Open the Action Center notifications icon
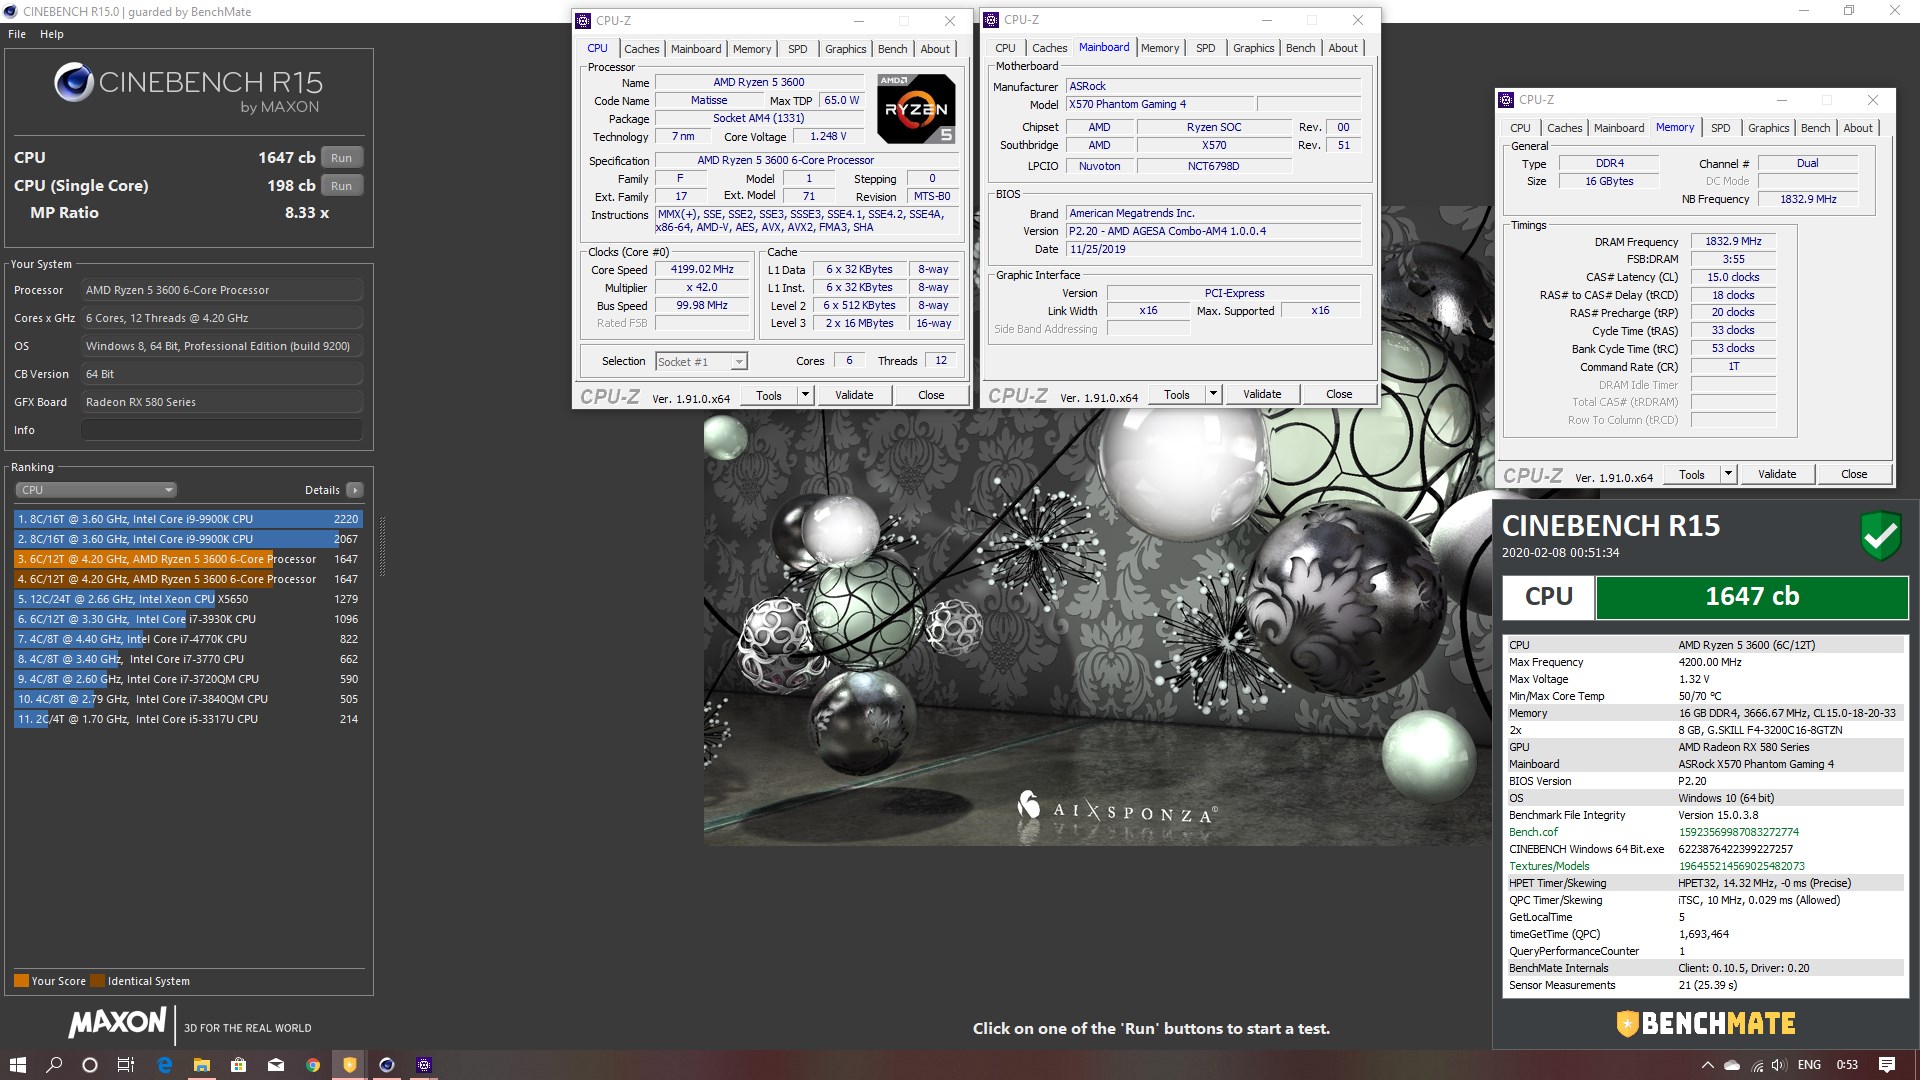The image size is (1920, 1080). point(1887,1065)
